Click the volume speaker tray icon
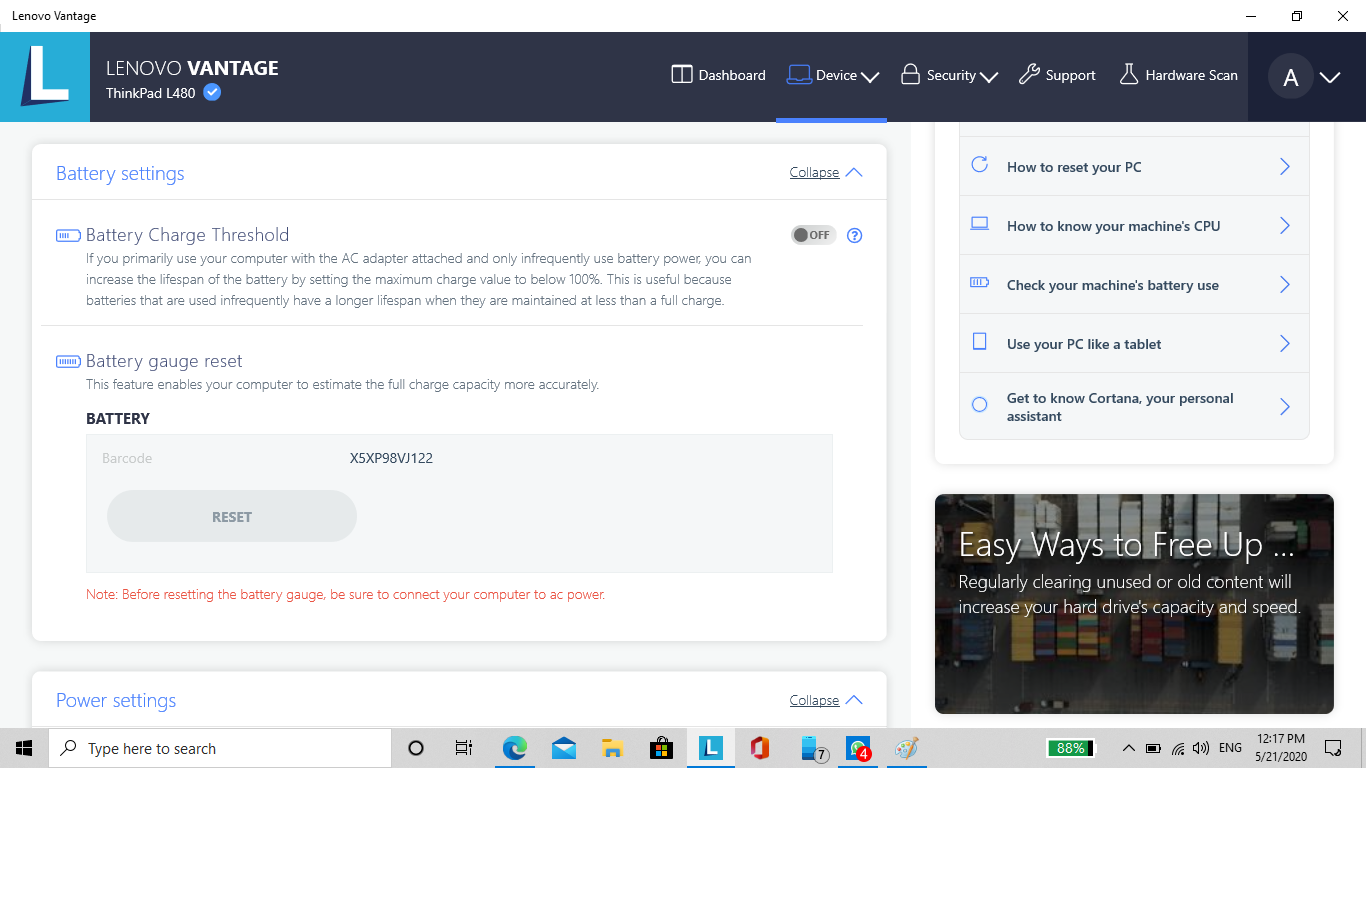Screen dimensions: 1366x907 [x=1201, y=748]
